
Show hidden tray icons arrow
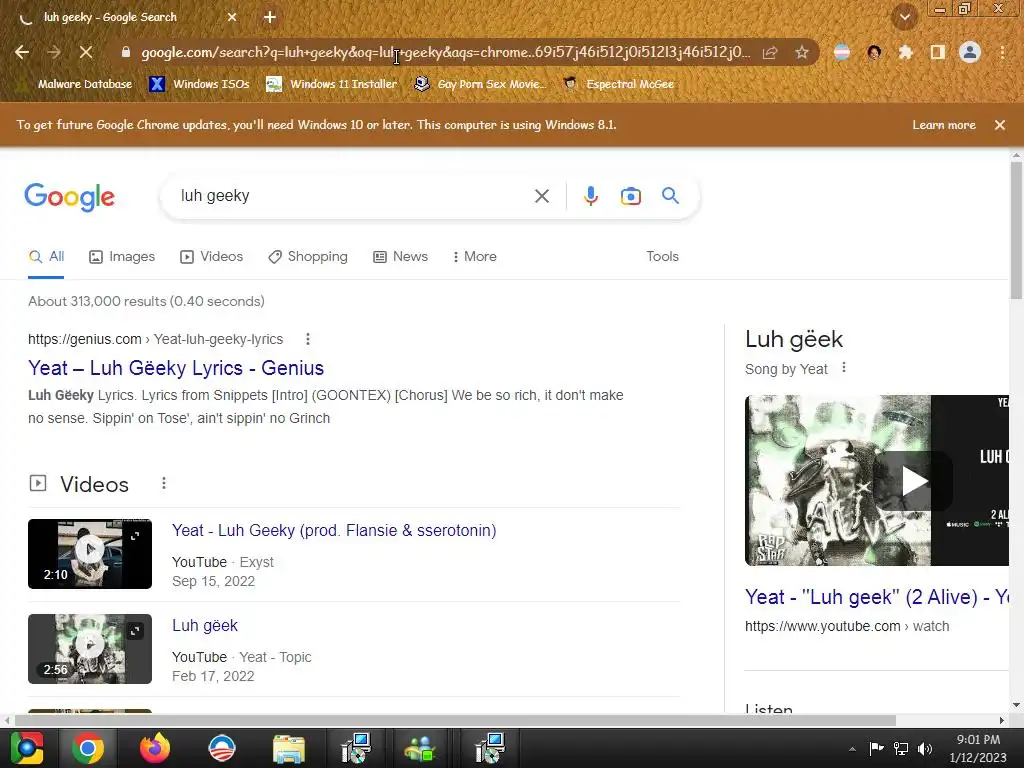[x=852, y=749]
